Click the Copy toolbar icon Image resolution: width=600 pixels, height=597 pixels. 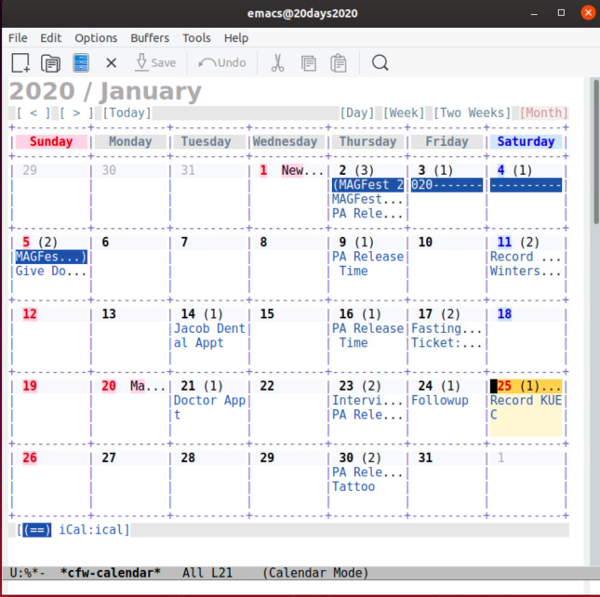tap(308, 63)
